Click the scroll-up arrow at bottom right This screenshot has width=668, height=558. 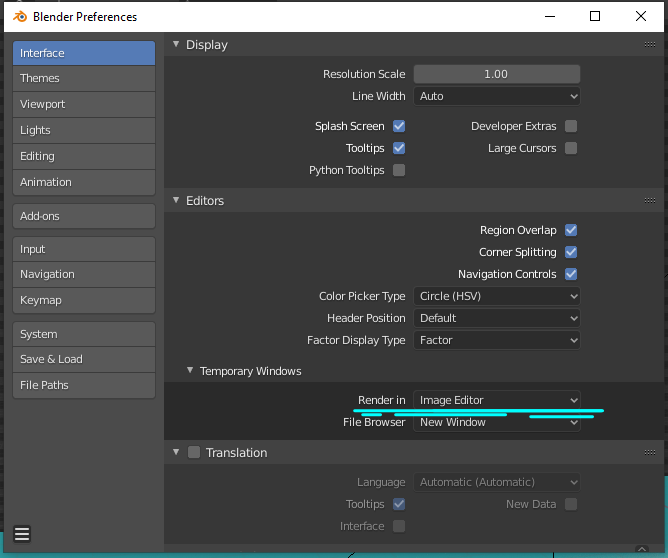point(642,549)
